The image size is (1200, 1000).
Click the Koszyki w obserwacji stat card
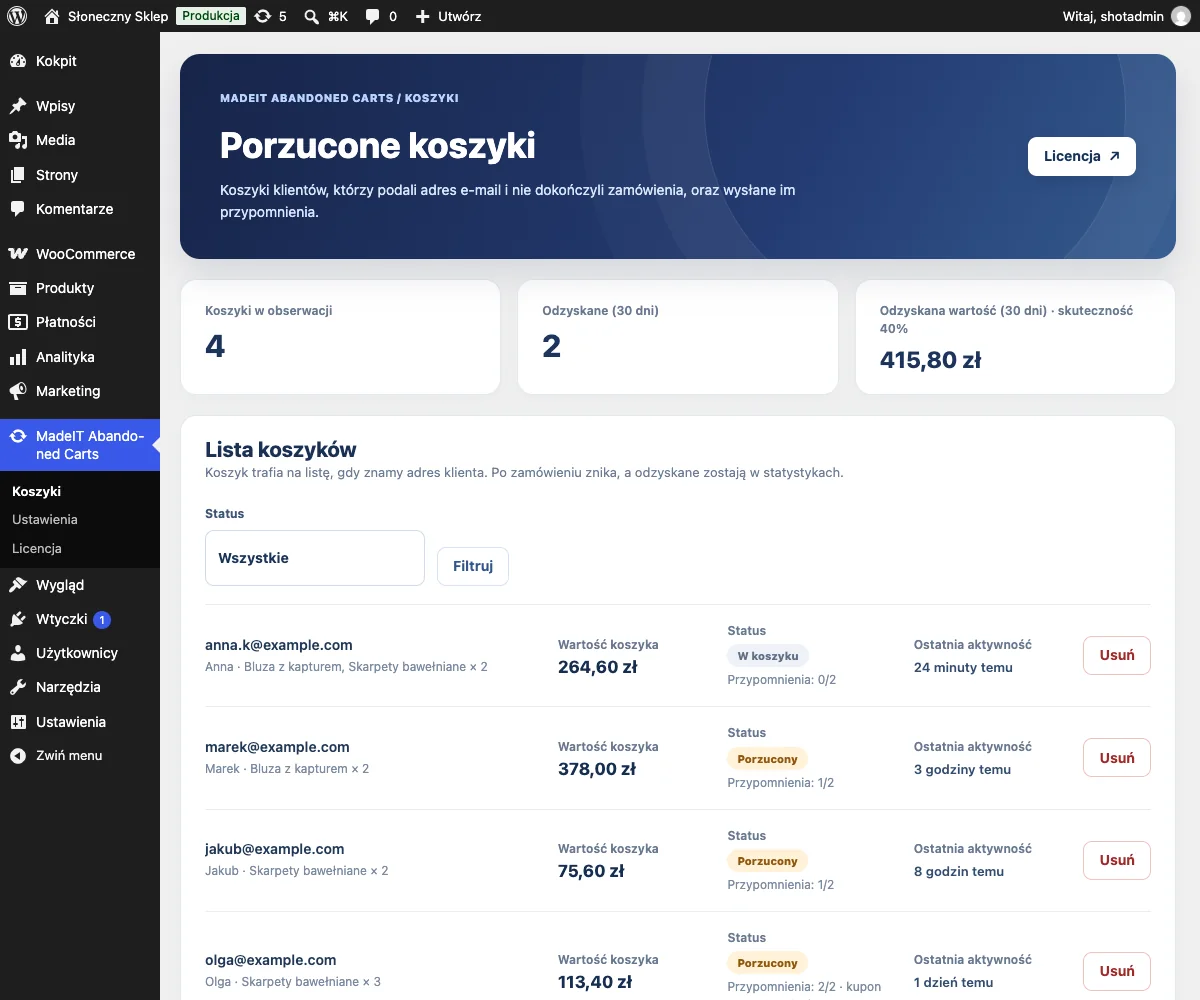pyautogui.click(x=340, y=337)
